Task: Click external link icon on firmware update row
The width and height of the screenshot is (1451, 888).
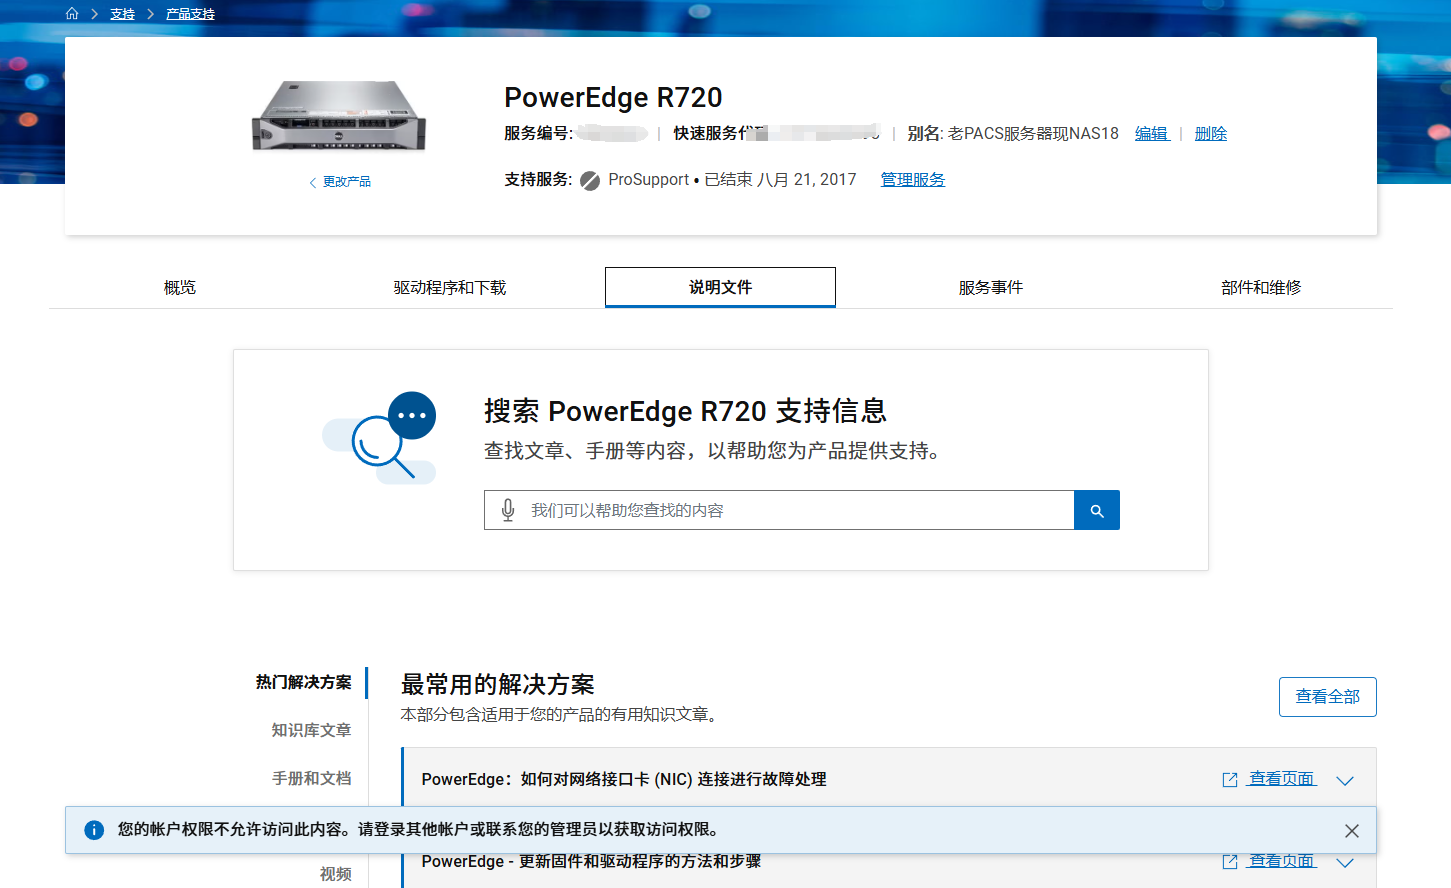Action: point(1230,862)
